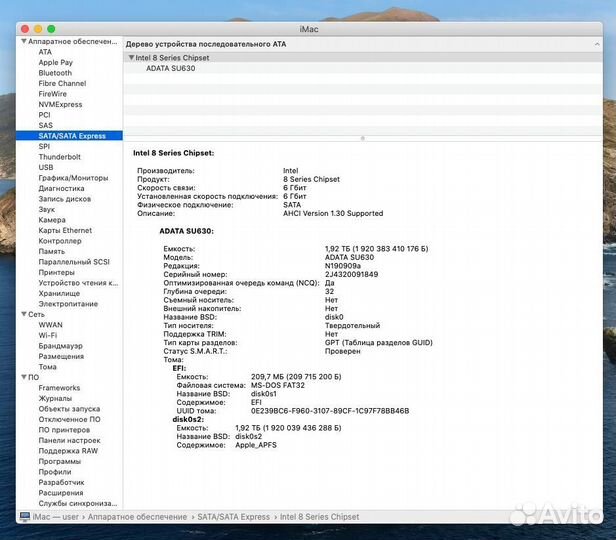Collapse the Аппаратное обеспечение section

click(x=24, y=41)
